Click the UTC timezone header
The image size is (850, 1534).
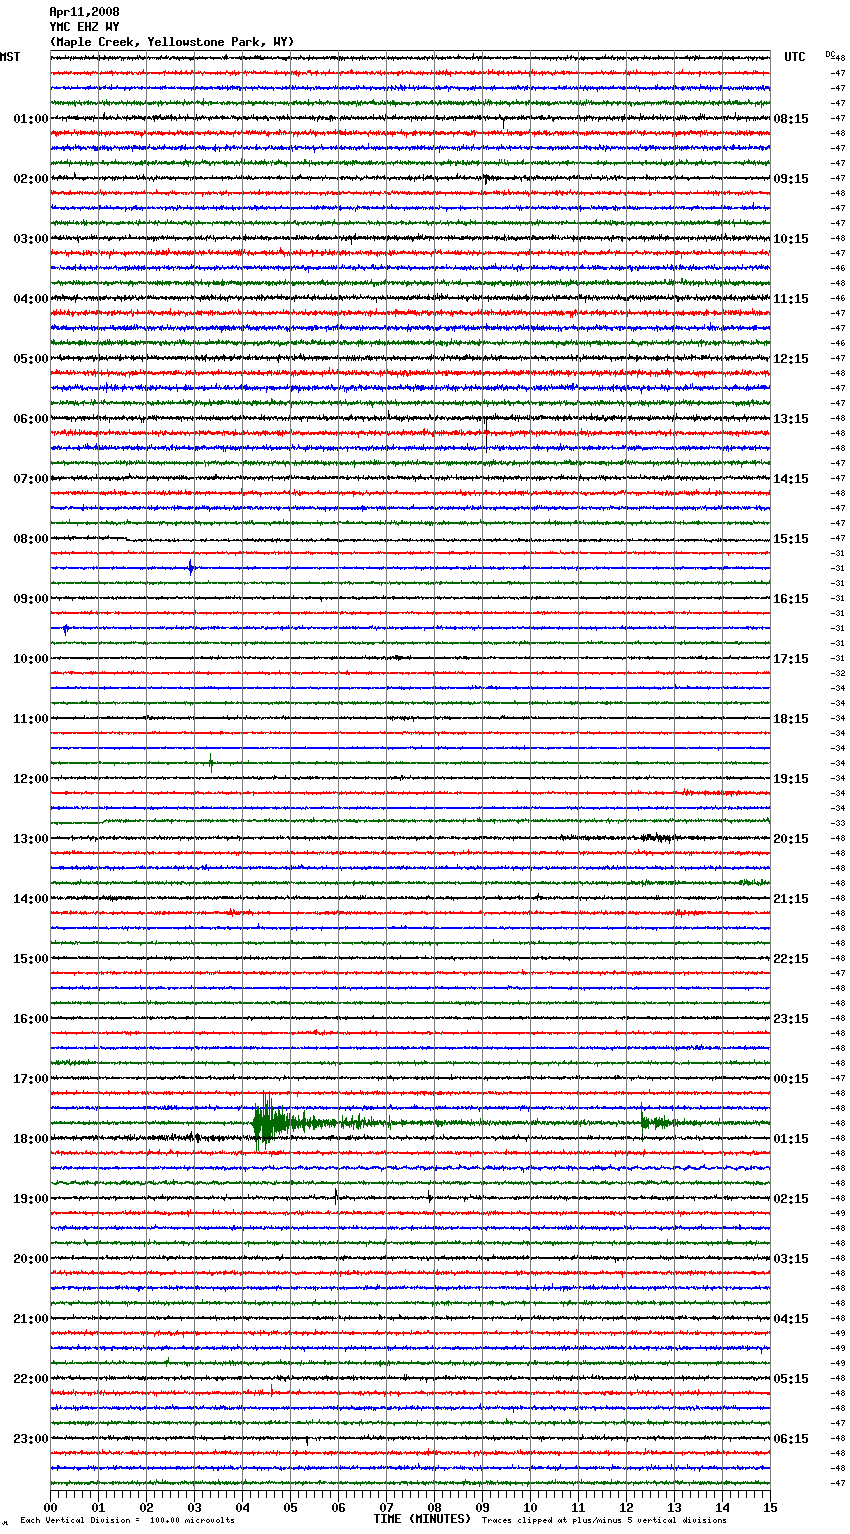click(x=795, y=57)
